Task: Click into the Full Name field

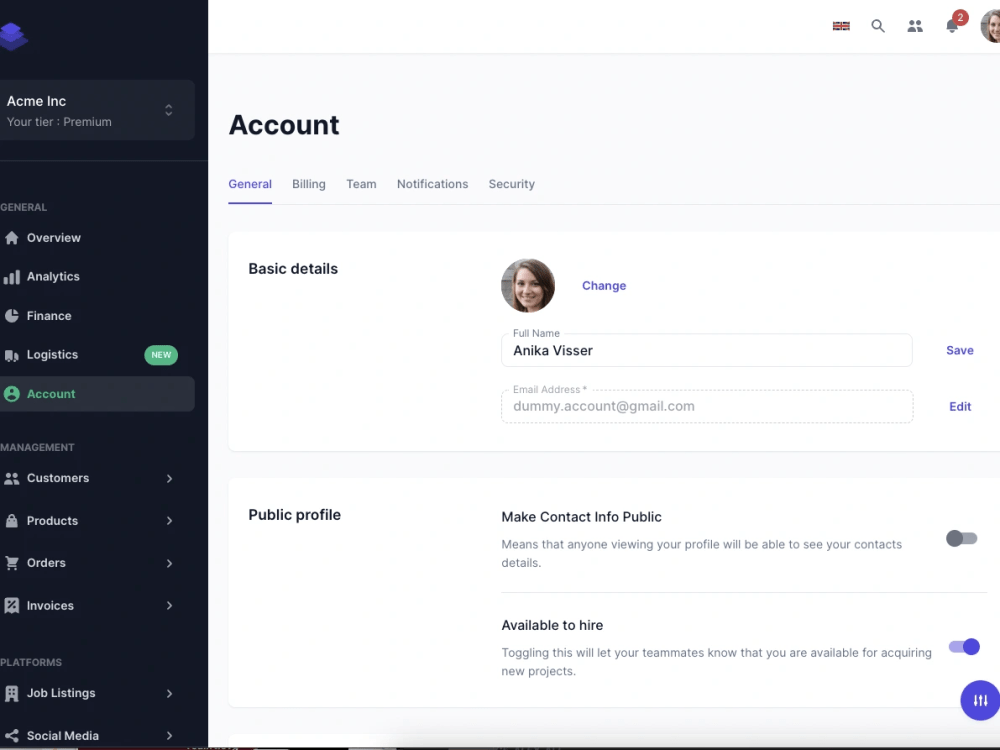Action: coord(707,351)
